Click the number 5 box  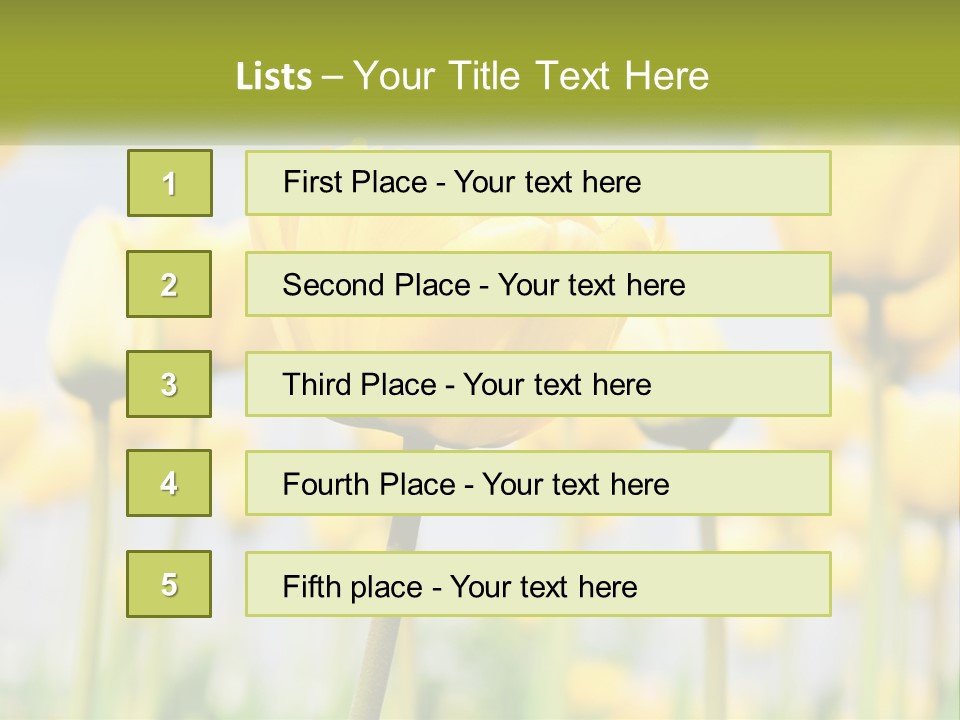coord(169,584)
